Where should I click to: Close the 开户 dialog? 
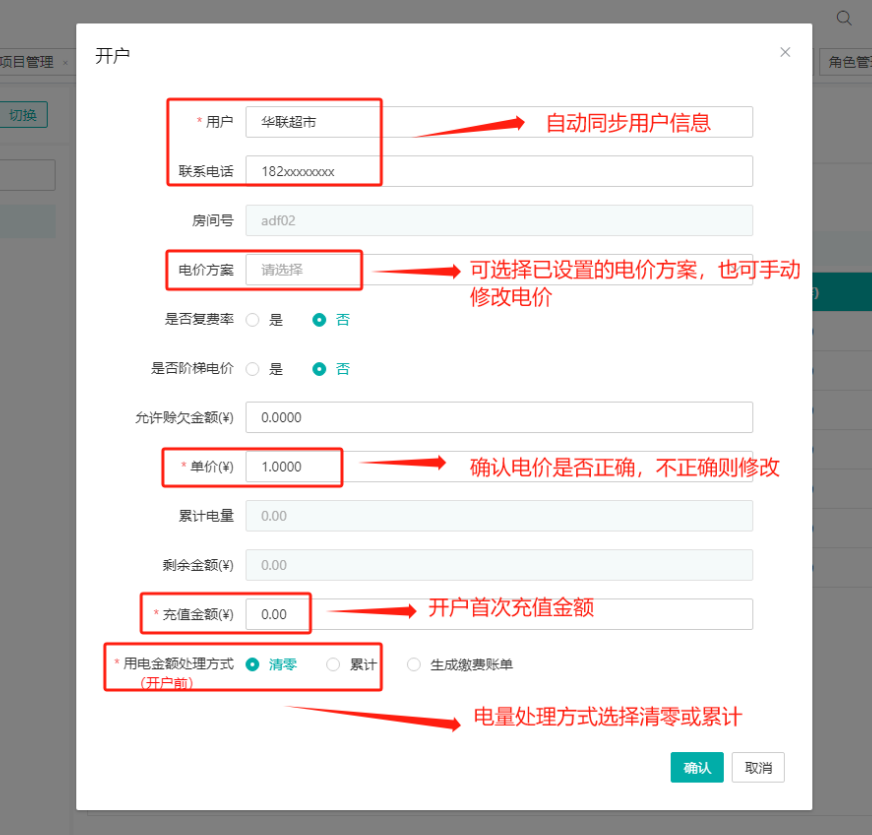[x=785, y=52]
